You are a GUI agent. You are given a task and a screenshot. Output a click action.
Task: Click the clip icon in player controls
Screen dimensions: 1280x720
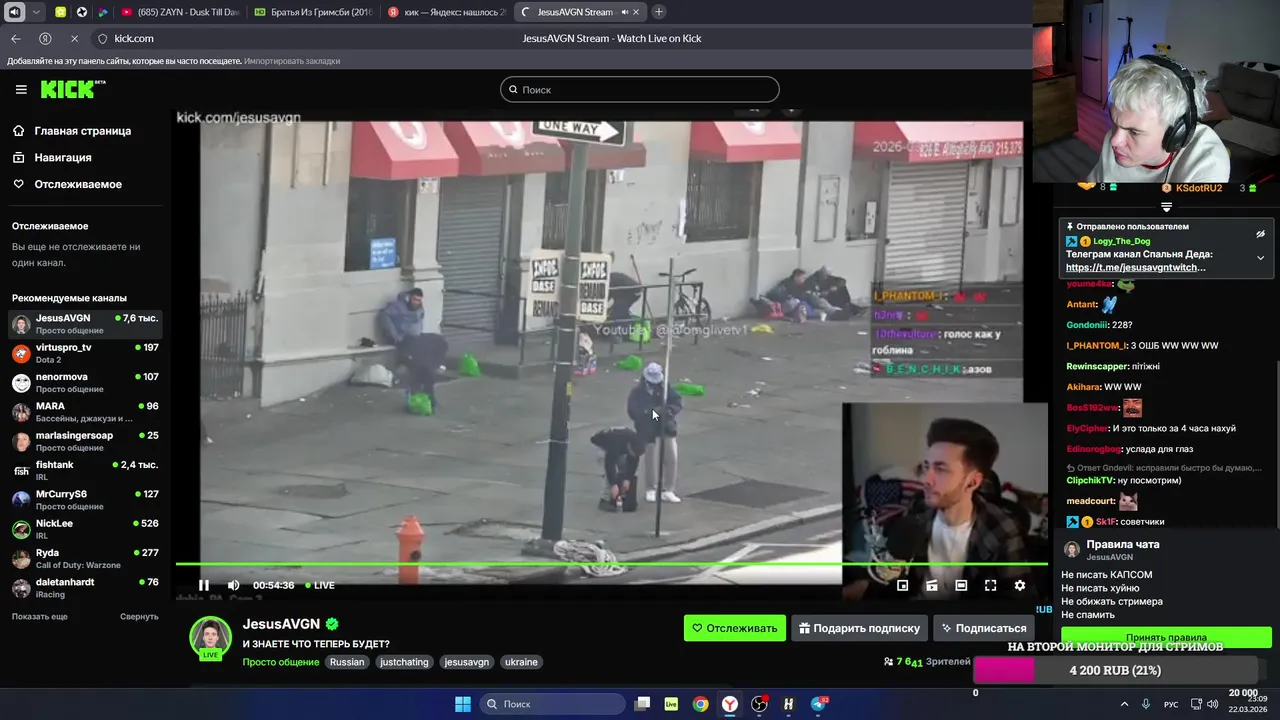[931, 585]
